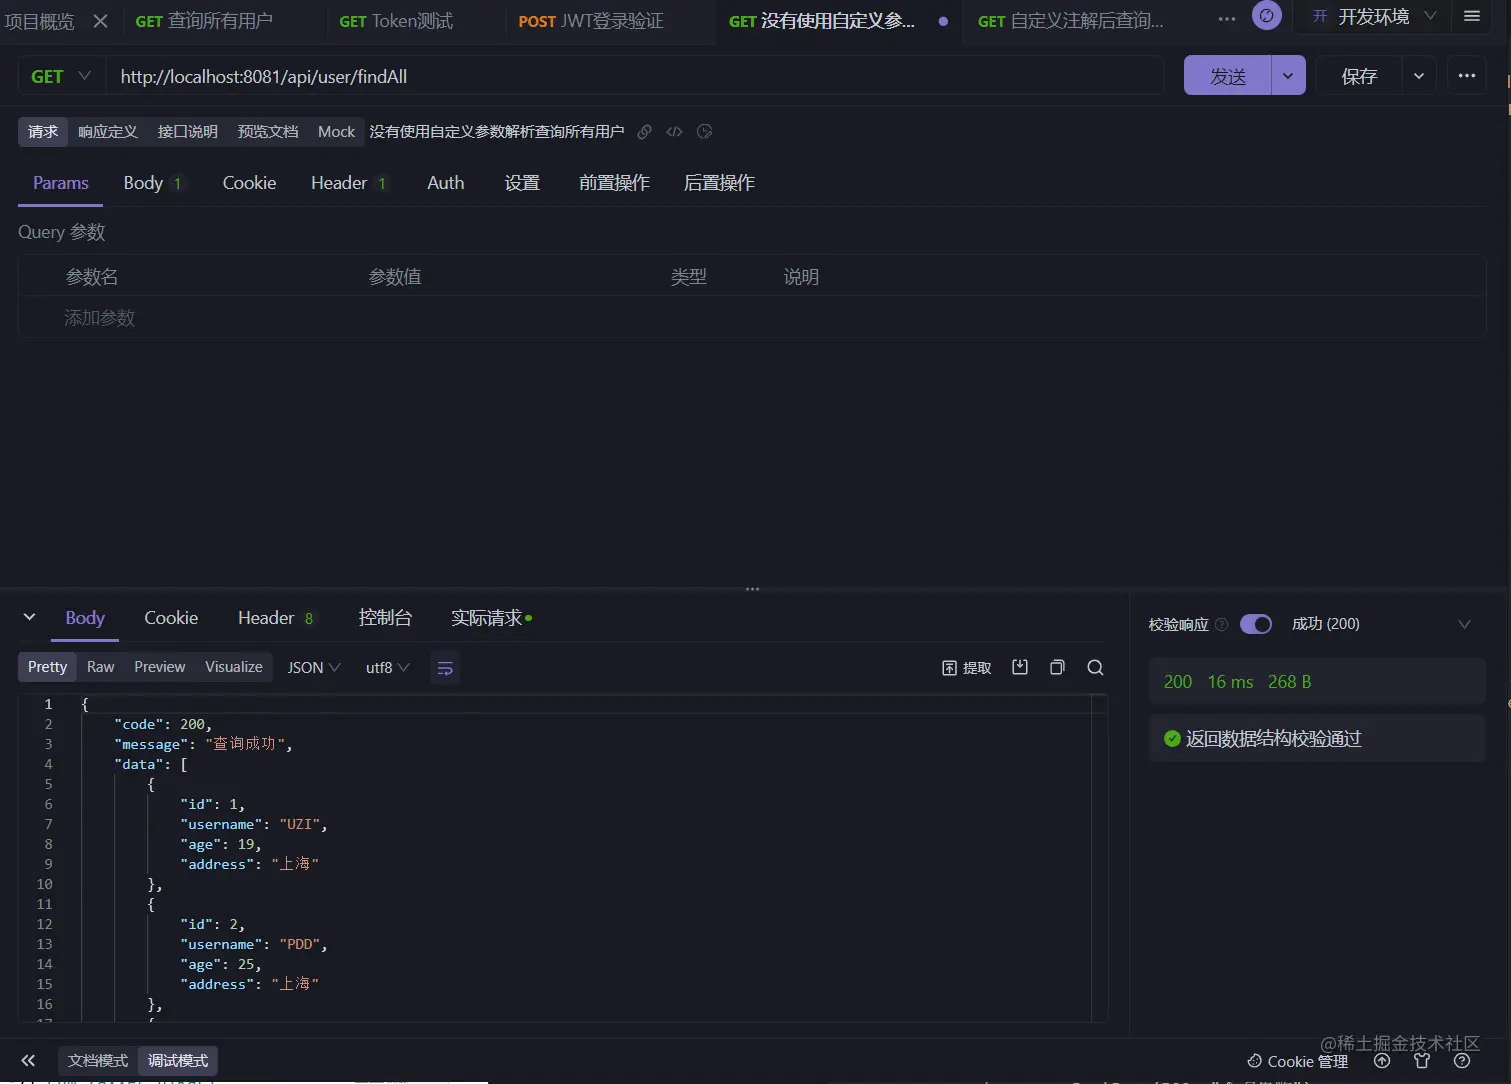Open the 后置操作 tab
1511x1084 pixels.
pyautogui.click(x=719, y=183)
